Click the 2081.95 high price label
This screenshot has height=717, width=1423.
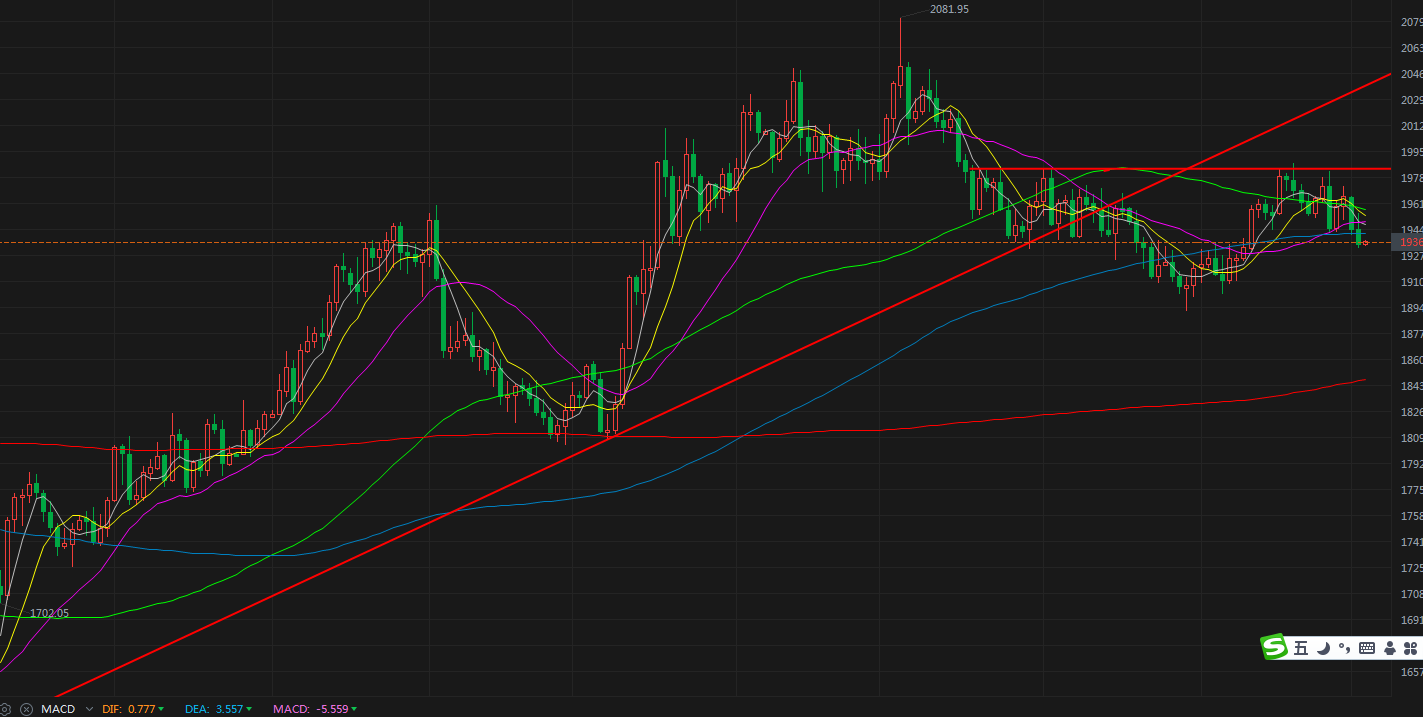pyautogui.click(x=948, y=9)
